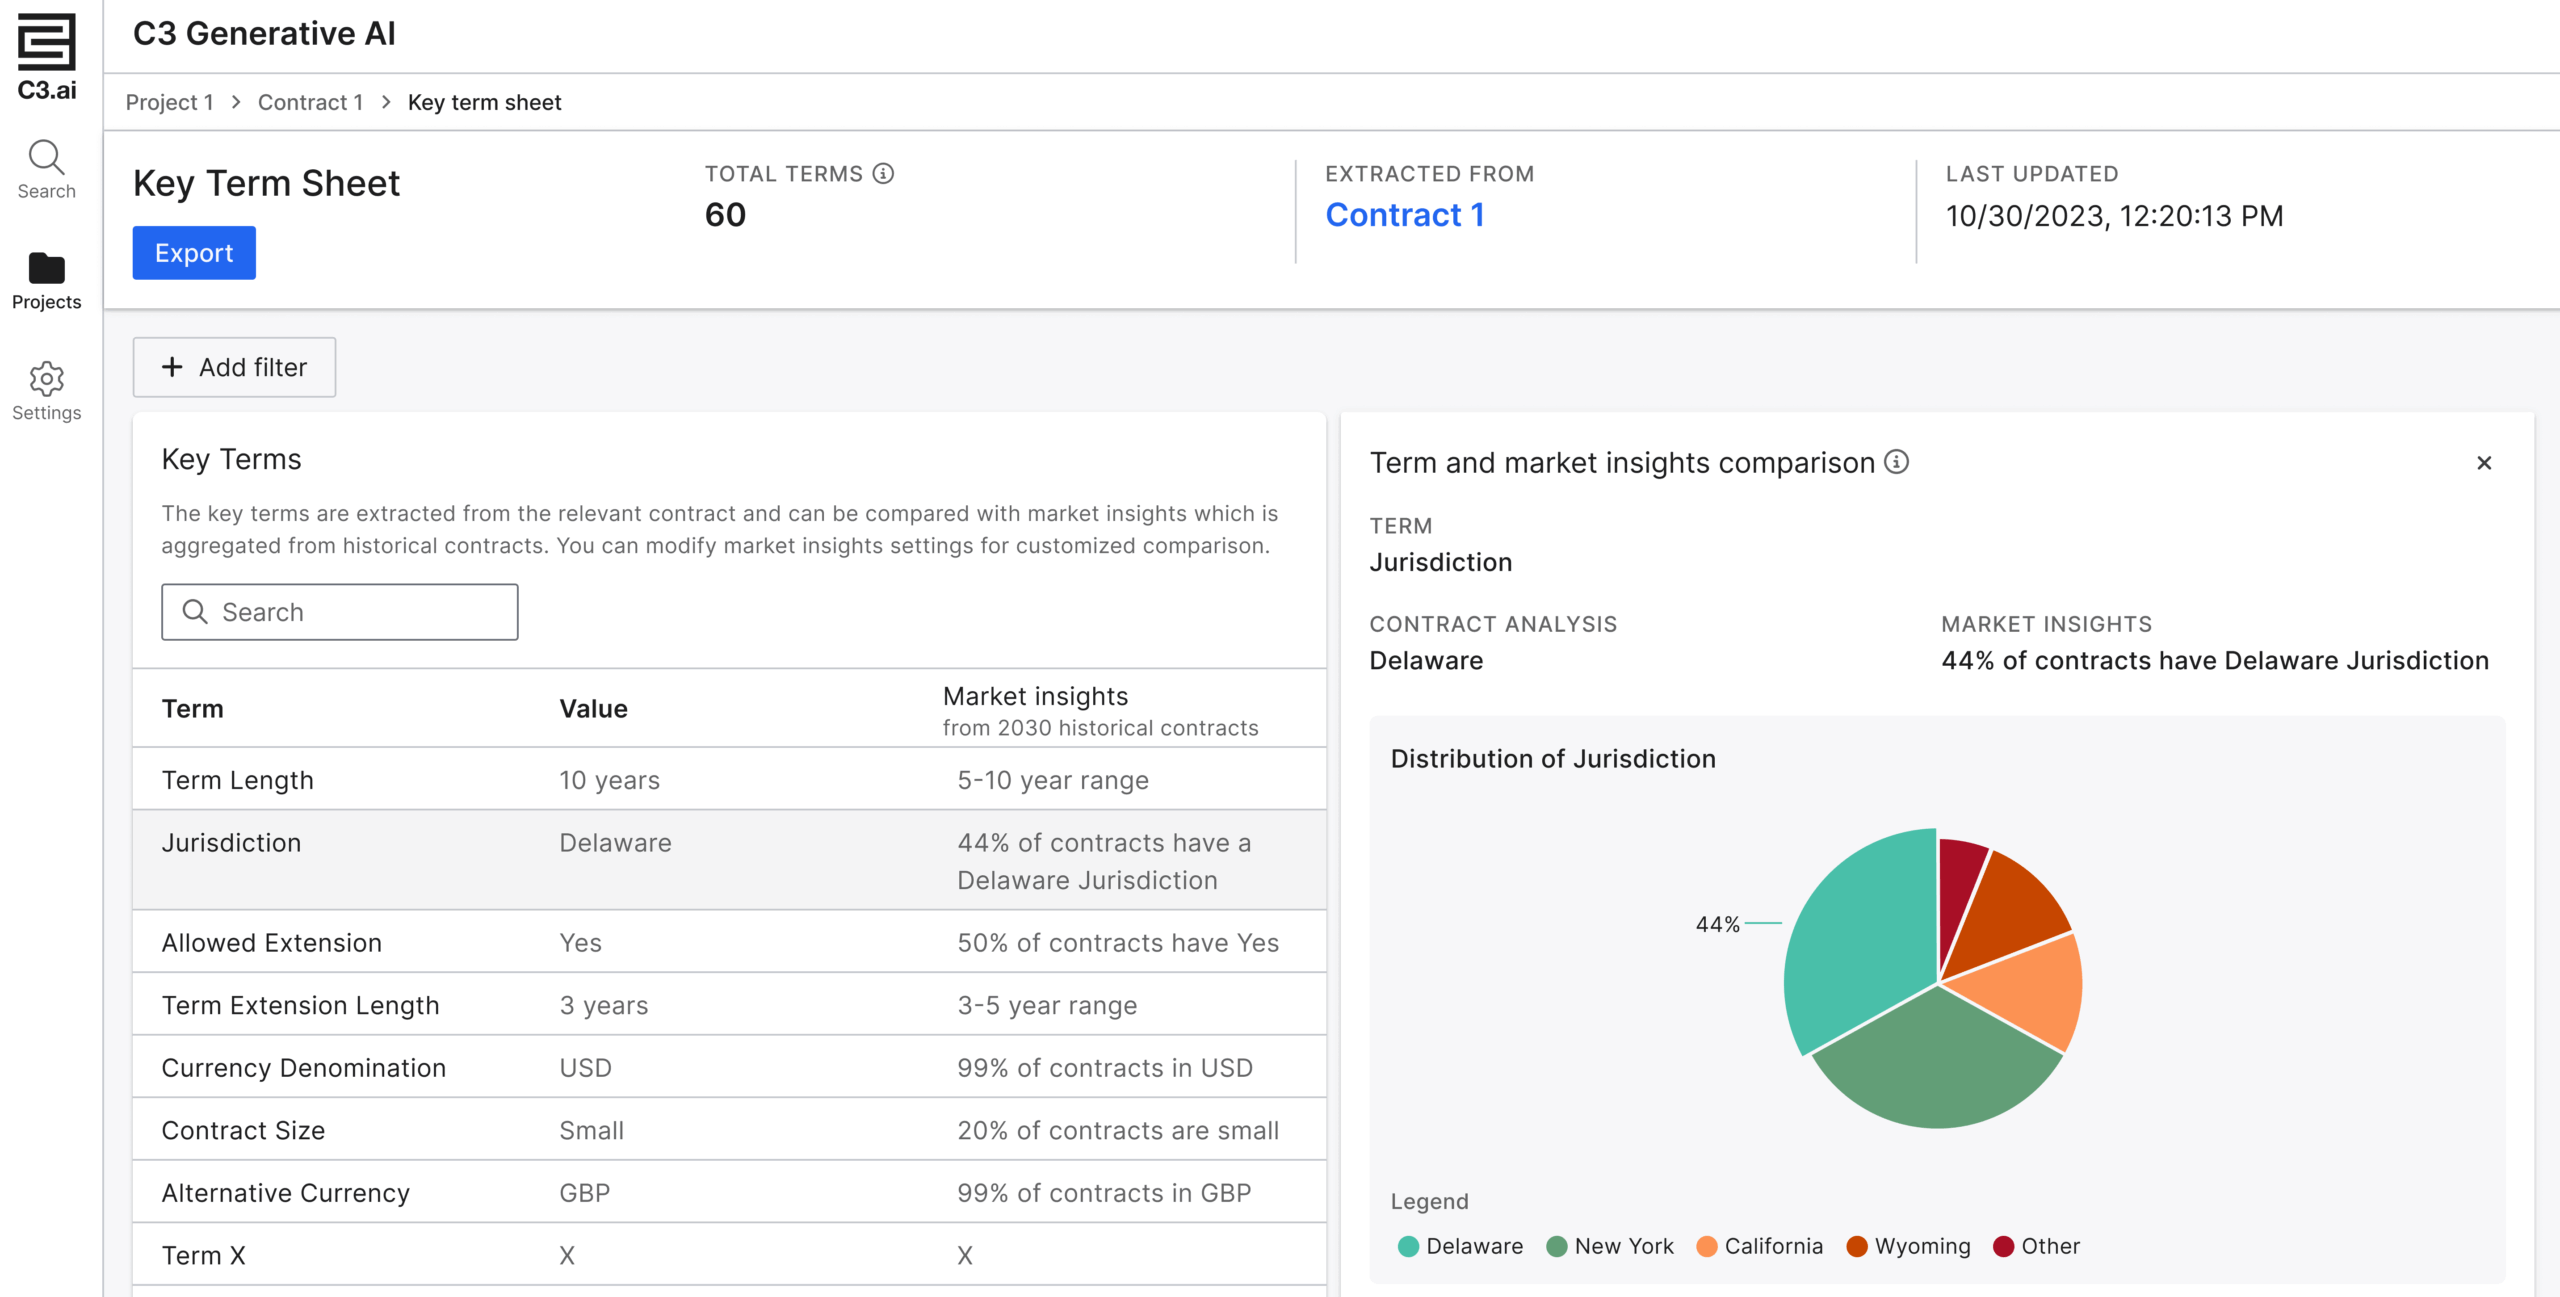This screenshot has height=1297, width=2560.
Task: Select the Delaware legend swatch
Action: coord(1408,1246)
